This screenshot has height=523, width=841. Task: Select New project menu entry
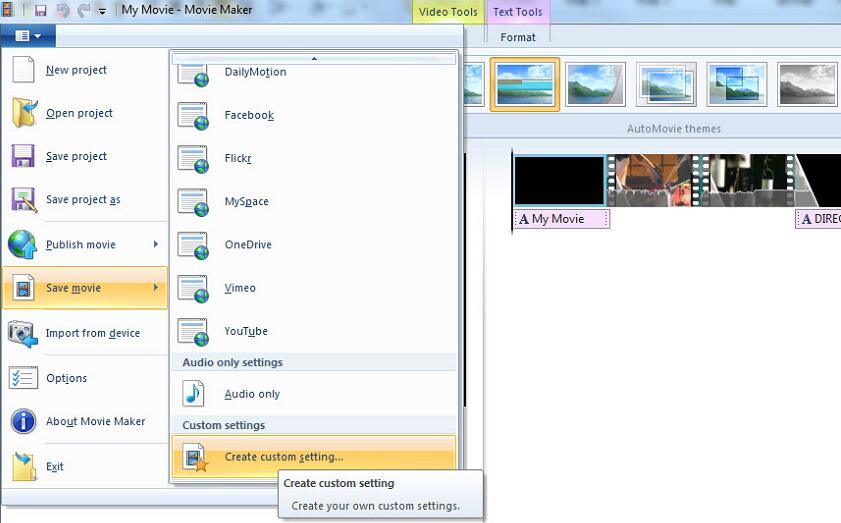coord(85,70)
